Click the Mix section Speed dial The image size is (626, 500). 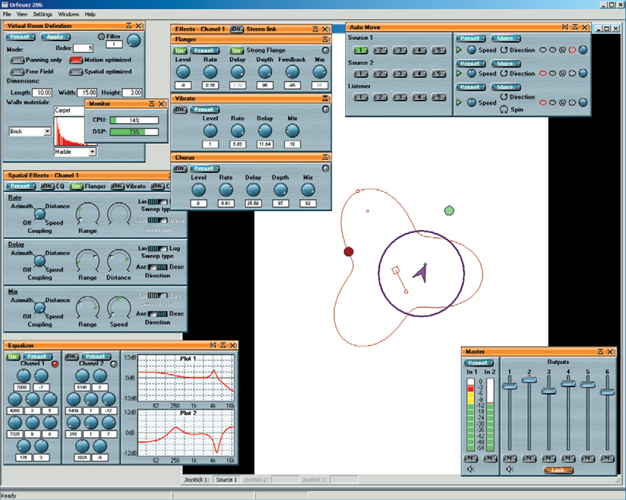pos(119,308)
